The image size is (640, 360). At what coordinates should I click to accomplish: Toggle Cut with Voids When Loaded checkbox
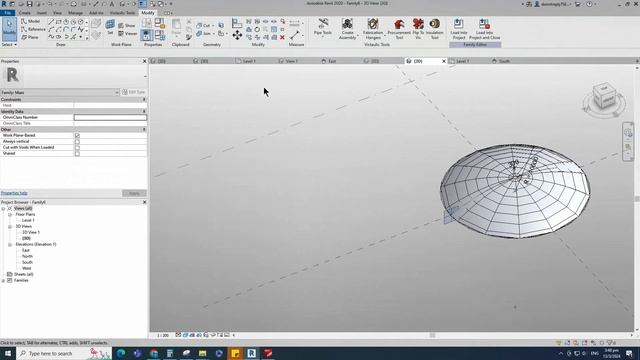click(x=77, y=147)
